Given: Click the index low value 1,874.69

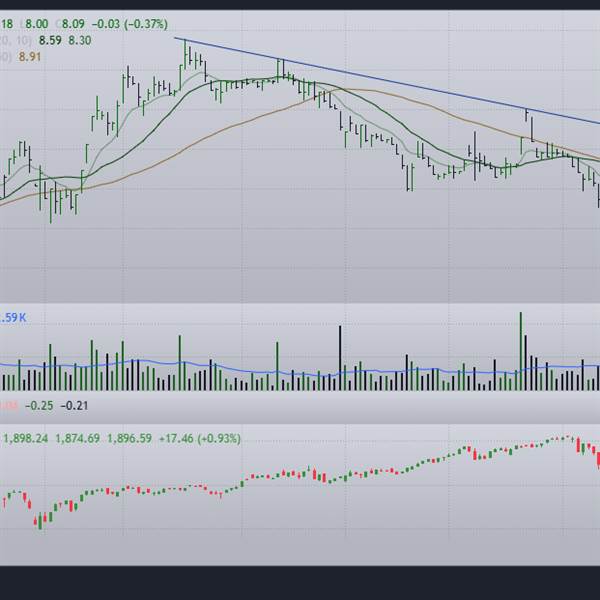Looking at the screenshot, I should (x=78, y=439).
